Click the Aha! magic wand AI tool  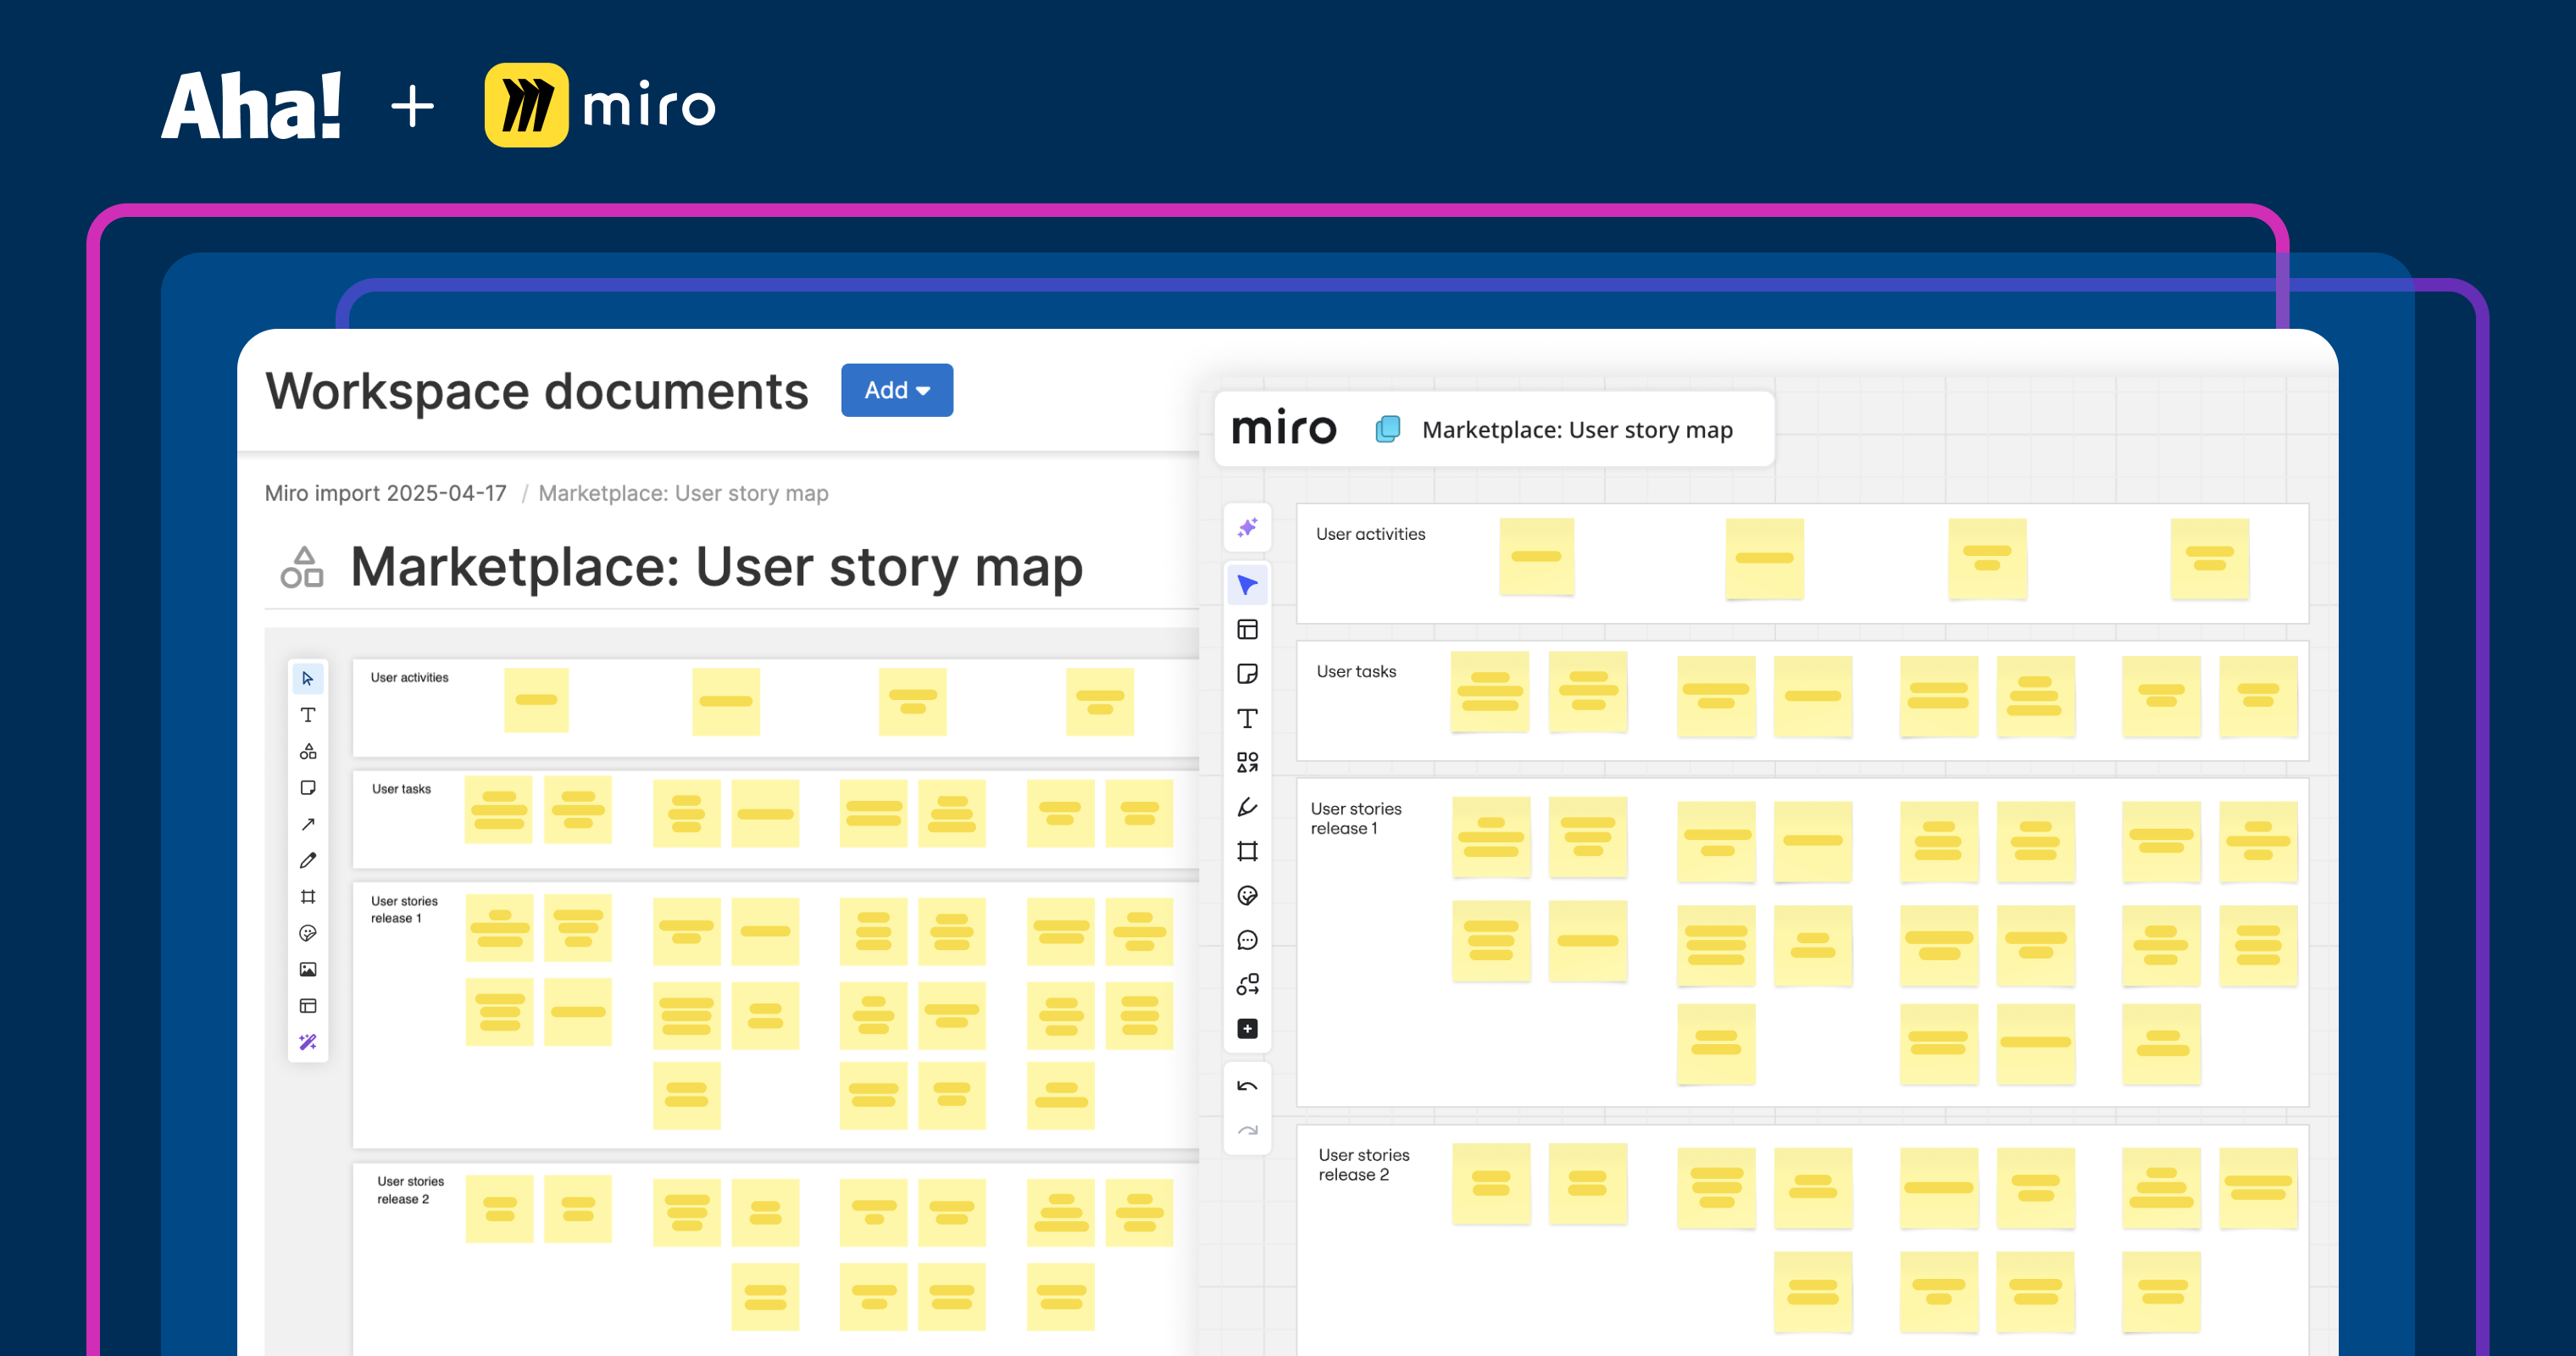click(x=308, y=1042)
